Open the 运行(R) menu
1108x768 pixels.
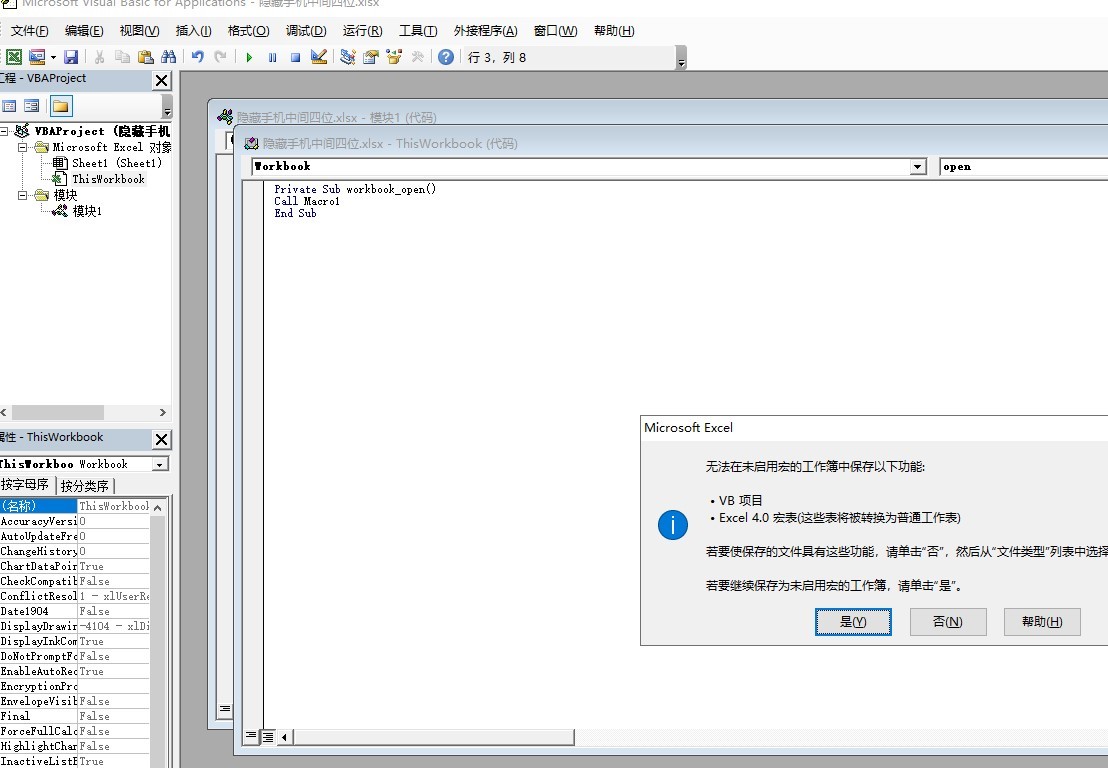tap(362, 31)
